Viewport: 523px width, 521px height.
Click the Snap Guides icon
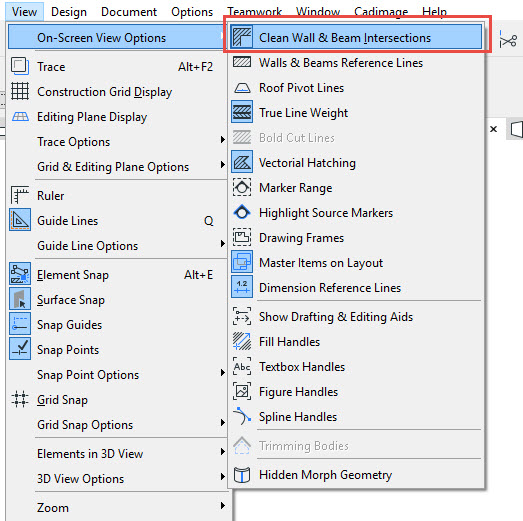coord(20,325)
